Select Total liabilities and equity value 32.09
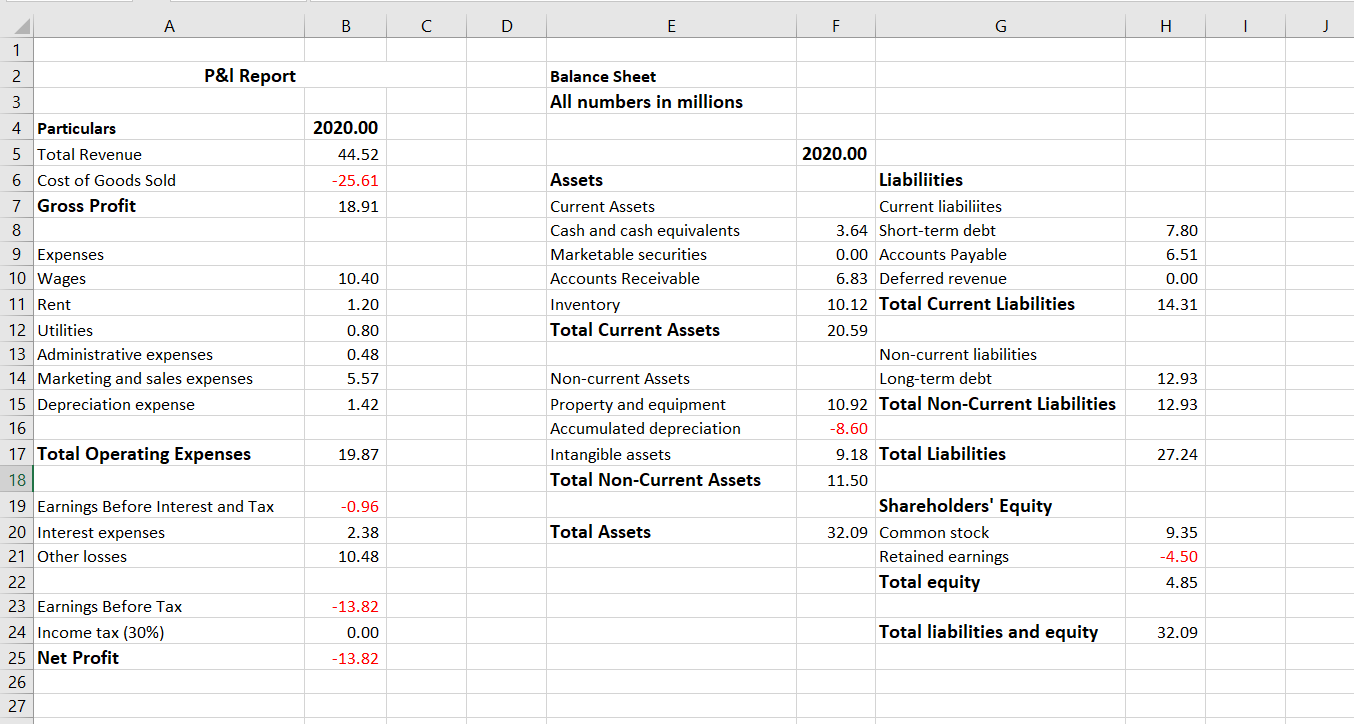This screenshot has width=1354, height=724. tap(1166, 632)
